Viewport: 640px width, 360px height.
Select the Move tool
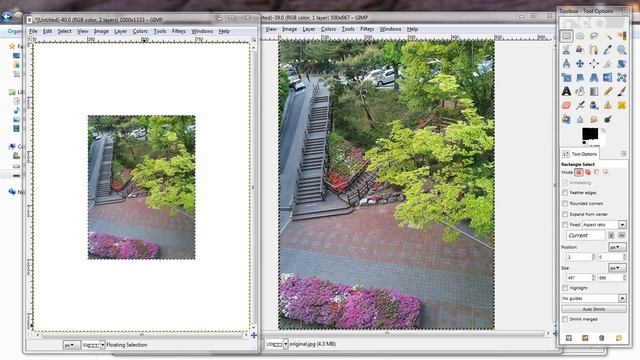(580, 64)
